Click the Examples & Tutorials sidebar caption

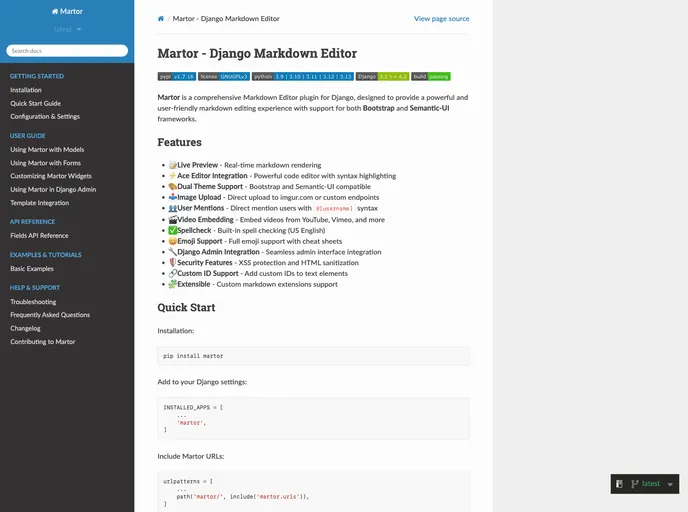click(x=46, y=255)
